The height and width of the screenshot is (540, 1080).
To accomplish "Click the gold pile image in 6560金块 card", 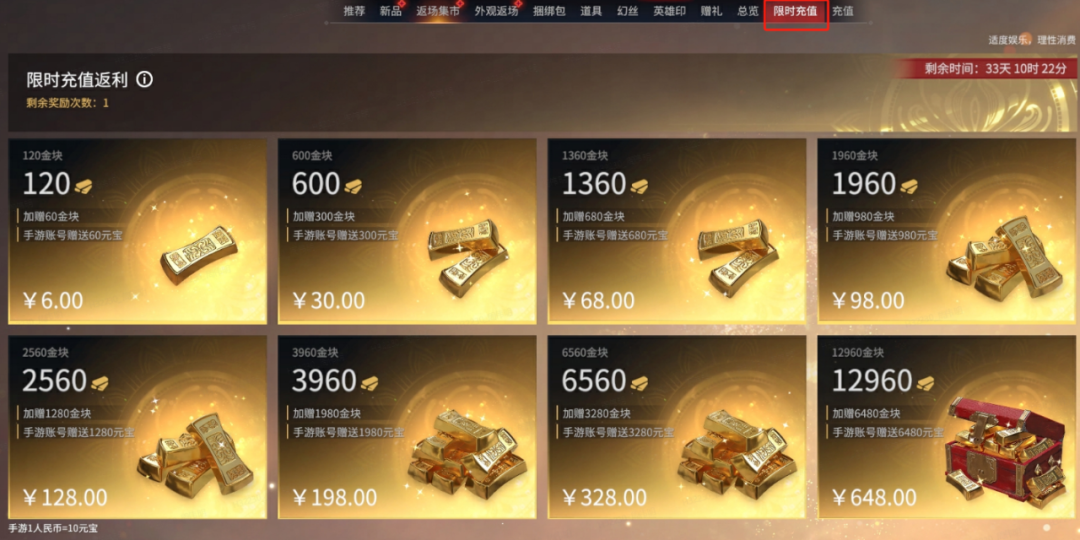I will click(x=738, y=455).
